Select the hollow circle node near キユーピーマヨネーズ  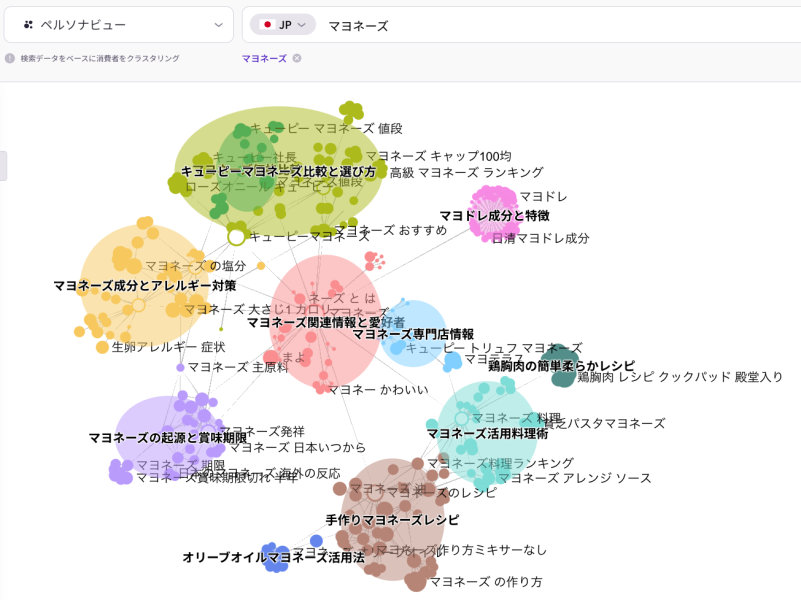[x=234, y=238]
